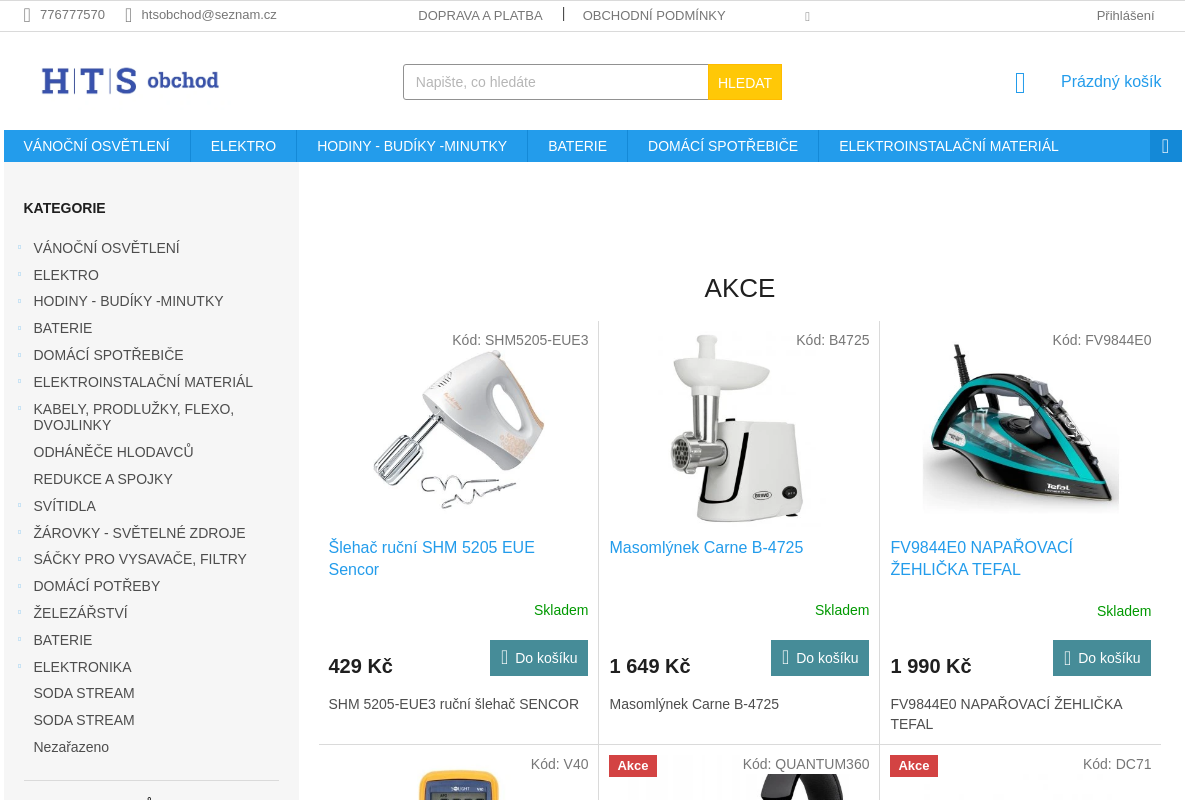Viewport: 1200px width, 800px height.
Task: Open the more menu icon in blue navbar
Action: coord(1165,146)
